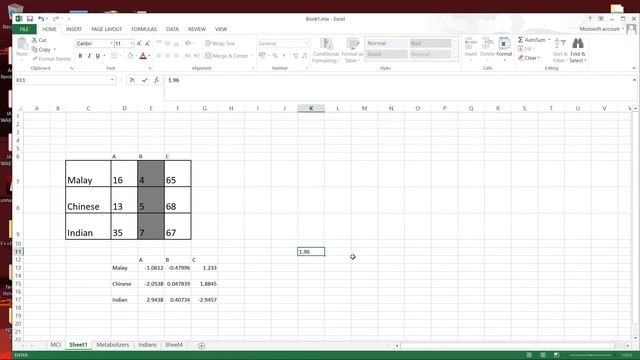The width and height of the screenshot is (640, 360).
Task: Click the Format cells icon
Action: tap(504, 43)
